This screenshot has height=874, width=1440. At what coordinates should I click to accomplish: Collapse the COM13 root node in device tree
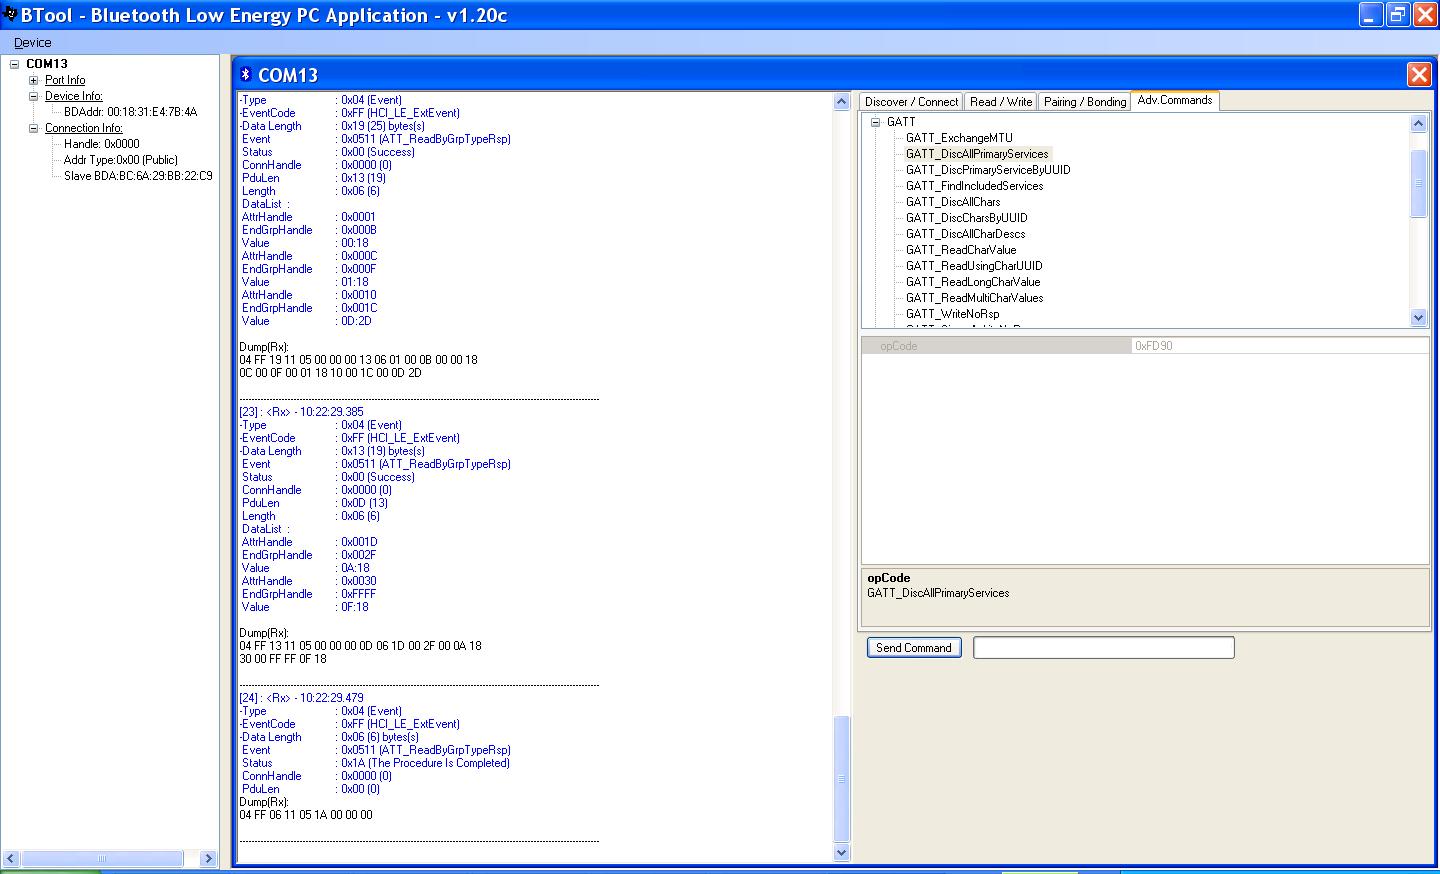tap(14, 64)
